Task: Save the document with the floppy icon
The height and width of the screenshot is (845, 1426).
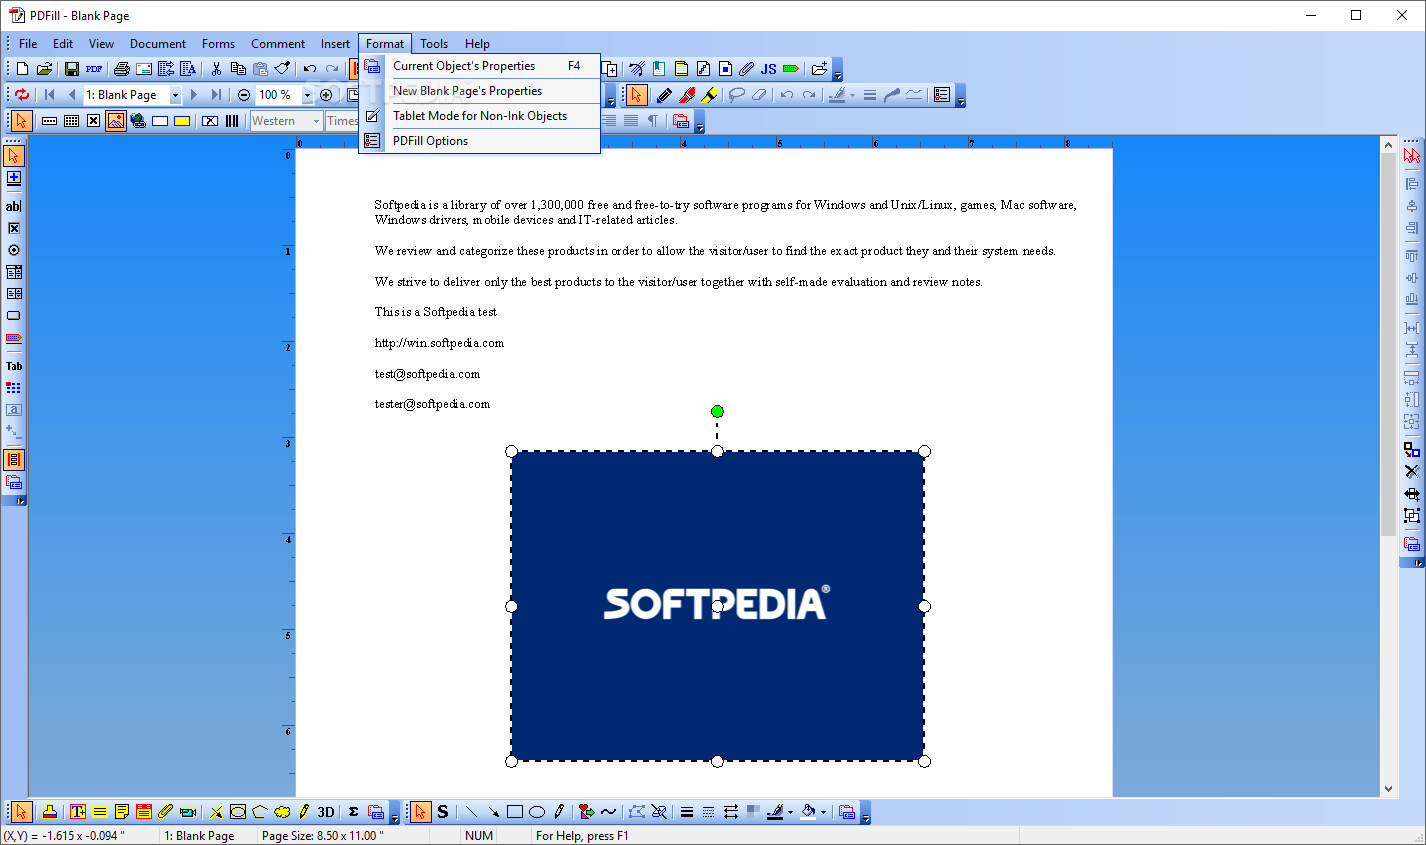Action: pos(71,69)
